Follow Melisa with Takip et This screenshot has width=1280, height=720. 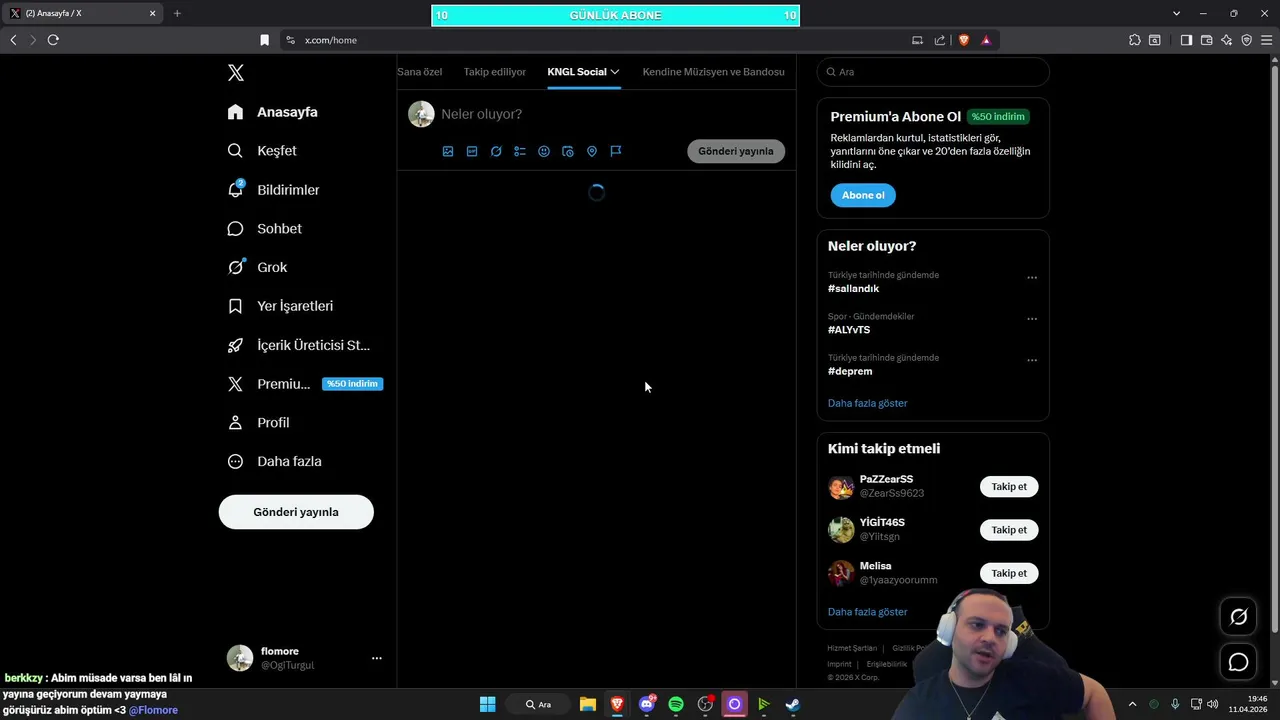1009,573
